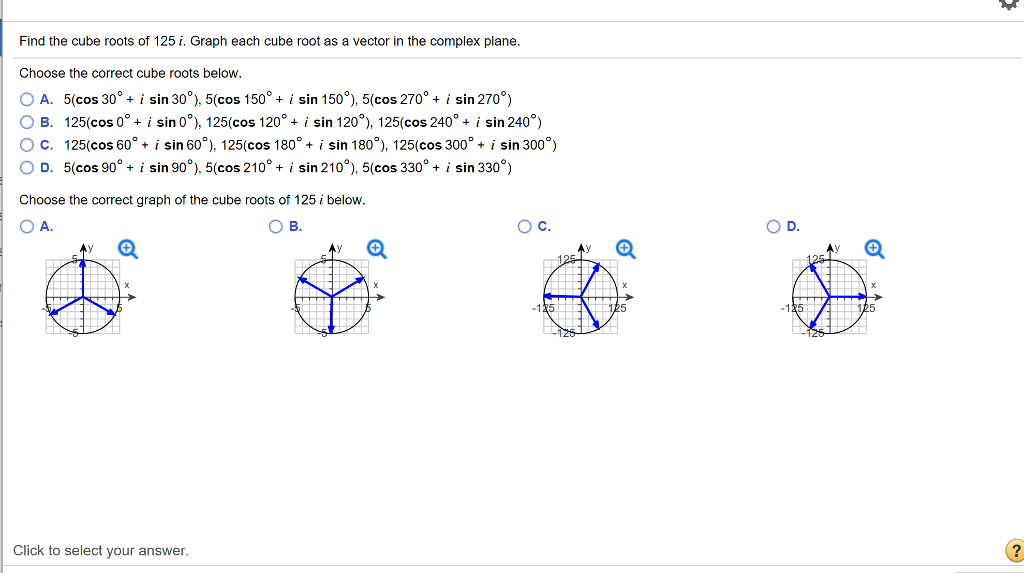
Task: Choose graph option D radio button
Action: tap(775, 226)
